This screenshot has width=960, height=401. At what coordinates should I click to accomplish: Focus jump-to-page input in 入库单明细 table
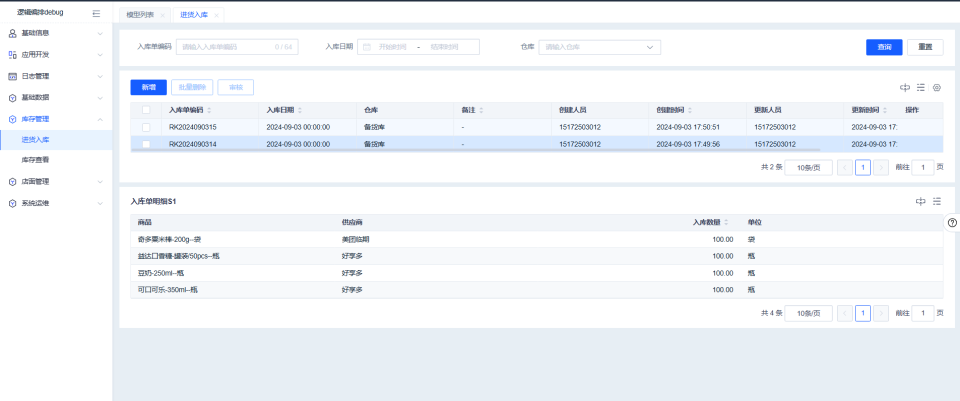pos(923,313)
